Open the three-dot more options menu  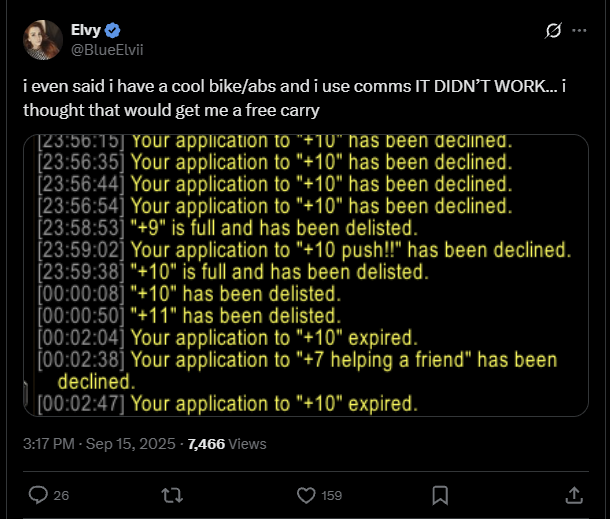(579, 30)
